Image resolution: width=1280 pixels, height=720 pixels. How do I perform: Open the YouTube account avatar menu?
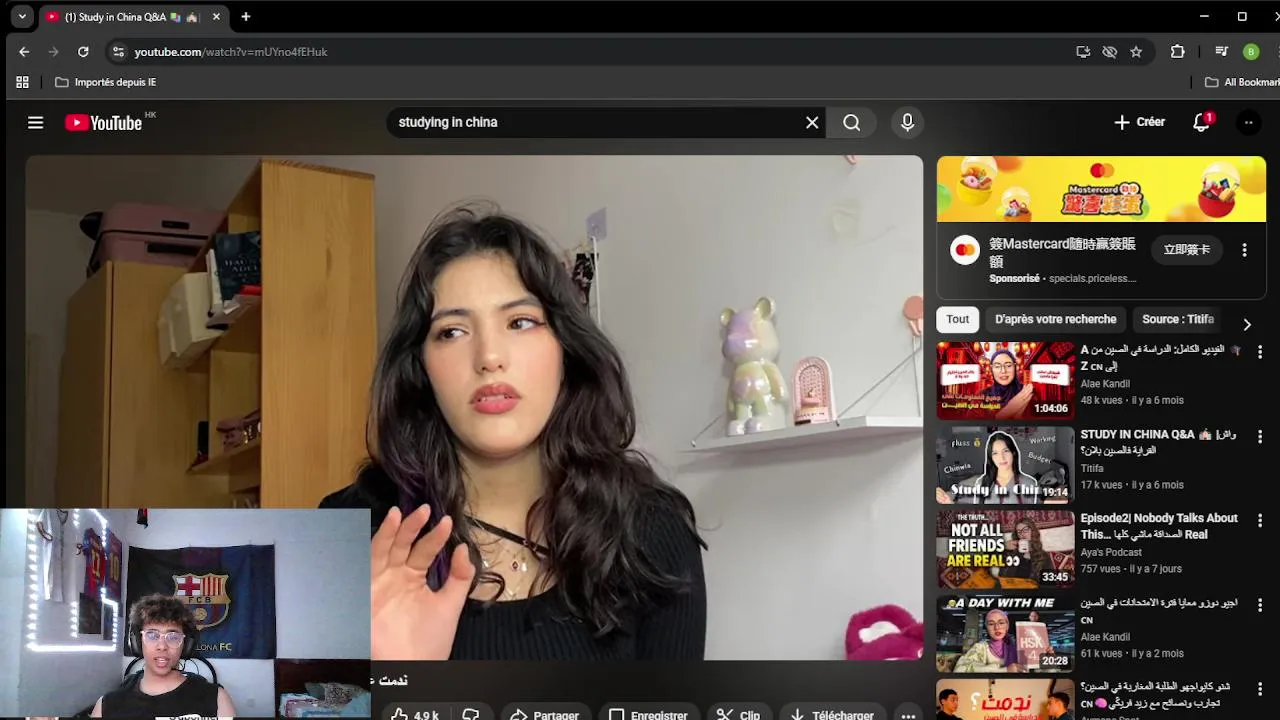coord(1248,122)
